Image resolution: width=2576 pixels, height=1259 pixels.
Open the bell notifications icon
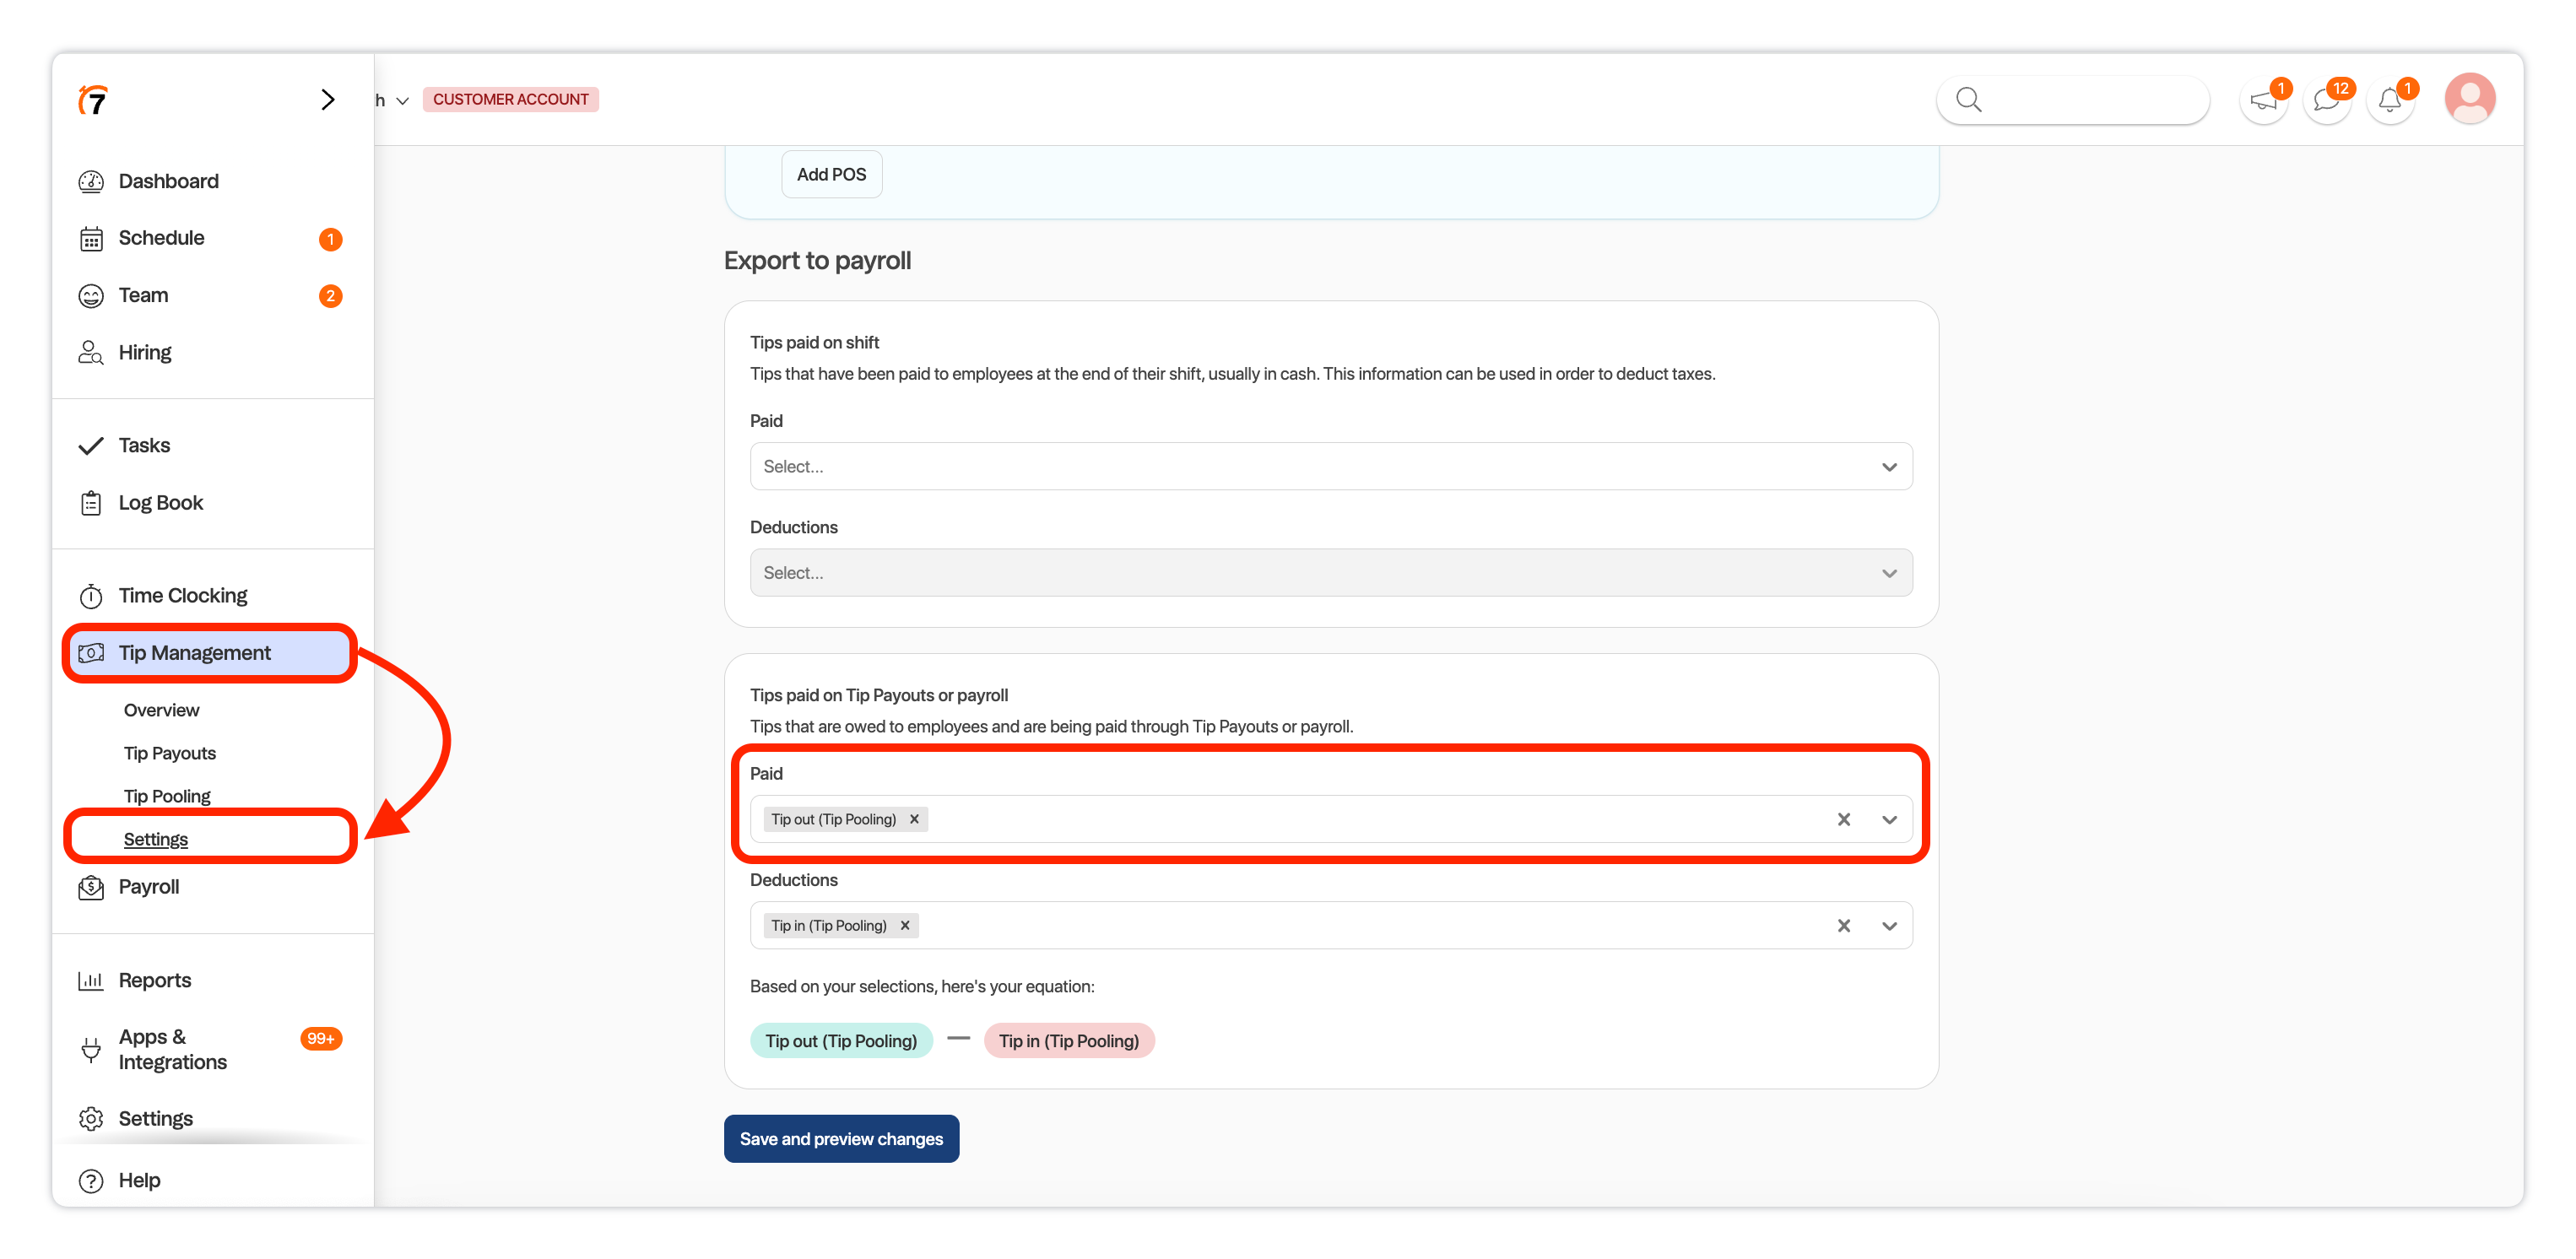(2390, 100)
